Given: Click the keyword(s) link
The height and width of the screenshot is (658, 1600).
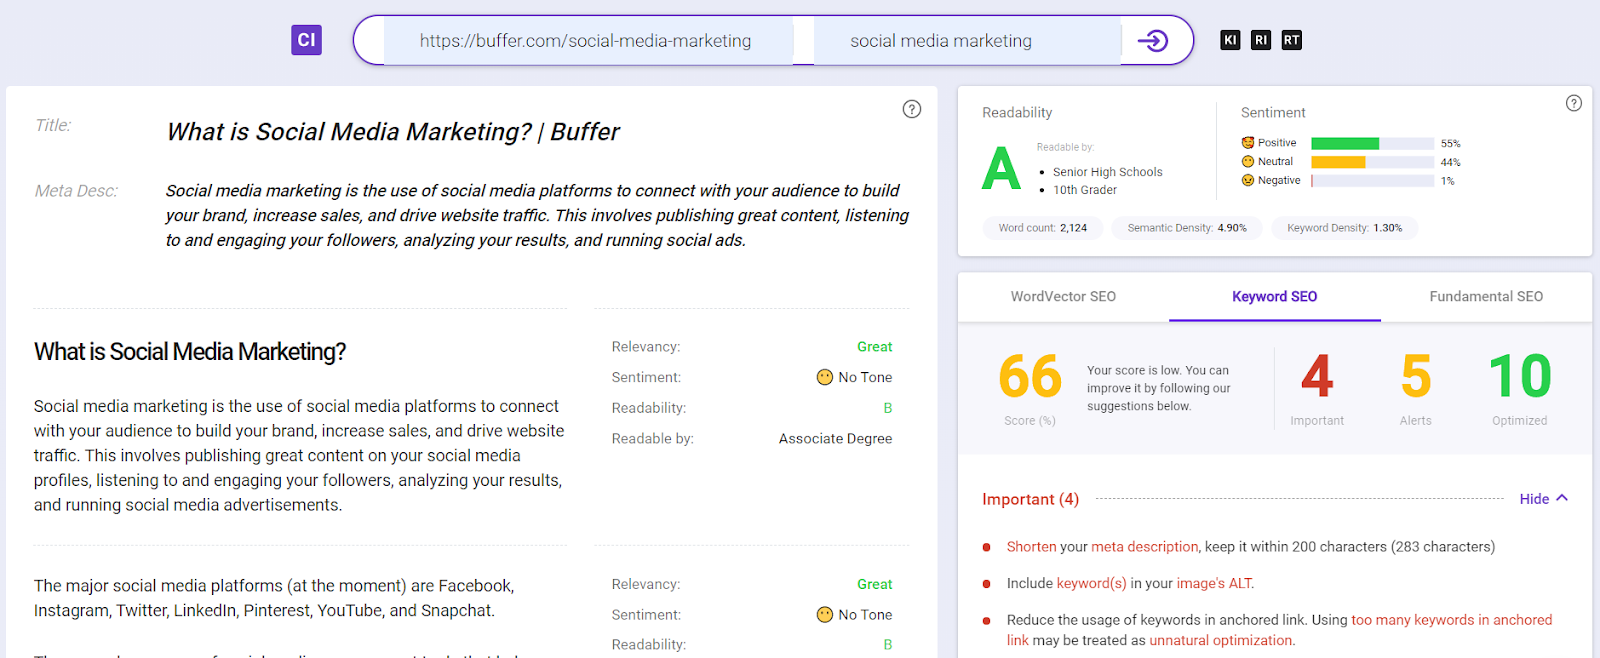Looking at the screenshot, I should [x=1091, y=583].
